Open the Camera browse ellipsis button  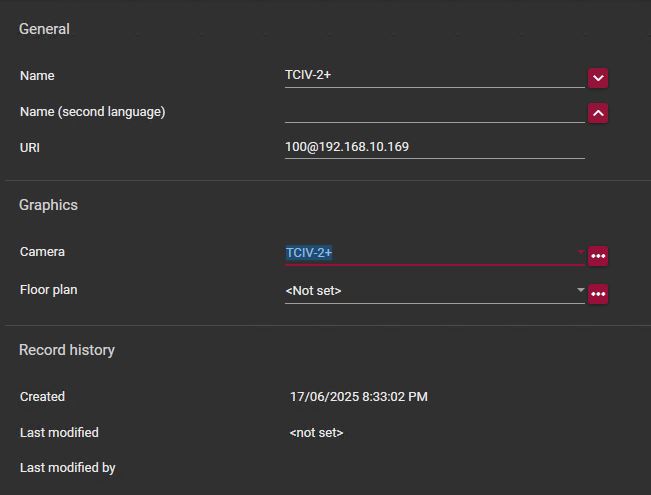tap(598, 256)
